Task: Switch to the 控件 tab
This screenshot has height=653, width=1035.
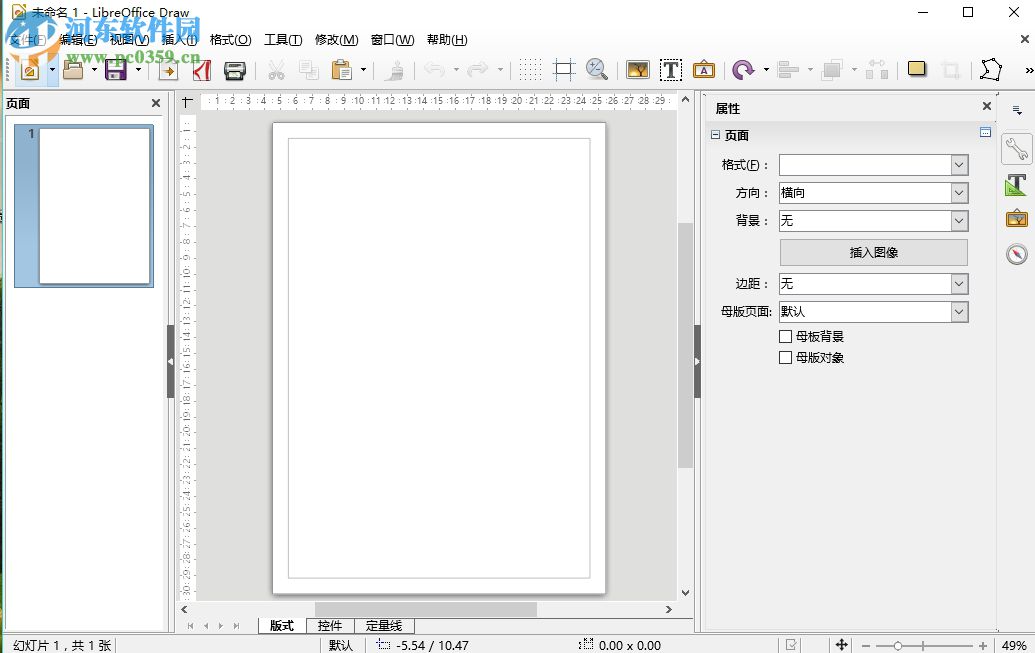Action: tap(330, 625)
